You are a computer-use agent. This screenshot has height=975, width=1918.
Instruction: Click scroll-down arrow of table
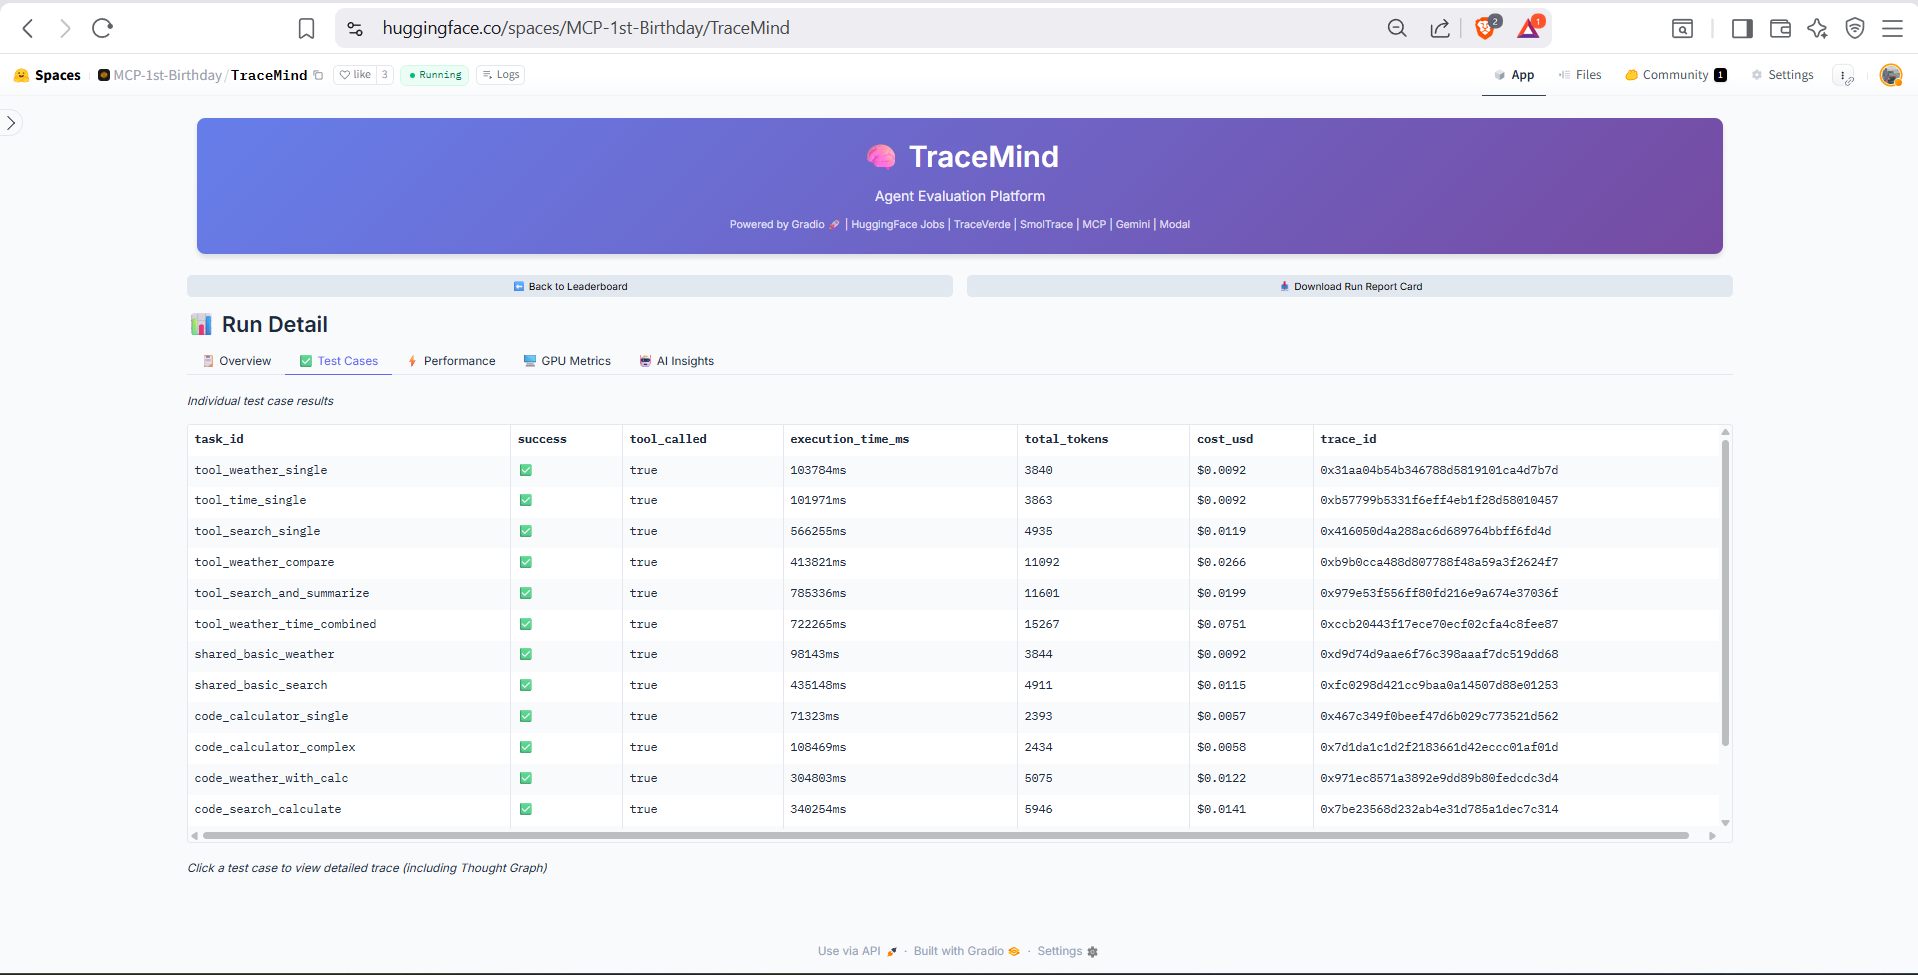coord(1725,823)
